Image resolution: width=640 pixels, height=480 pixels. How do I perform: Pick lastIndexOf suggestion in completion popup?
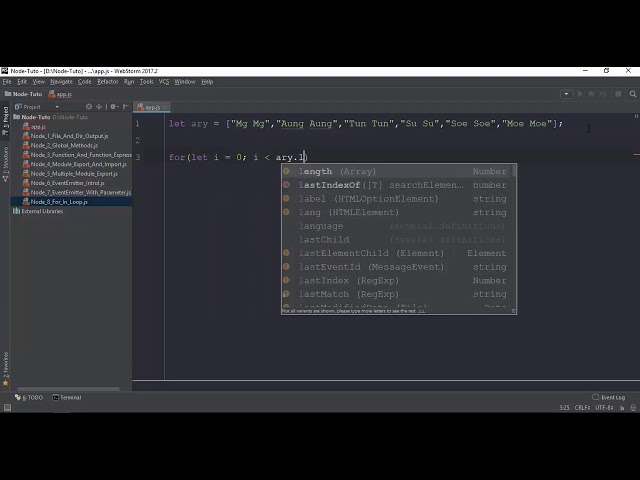pyautogui.click(x=329, y=185)
